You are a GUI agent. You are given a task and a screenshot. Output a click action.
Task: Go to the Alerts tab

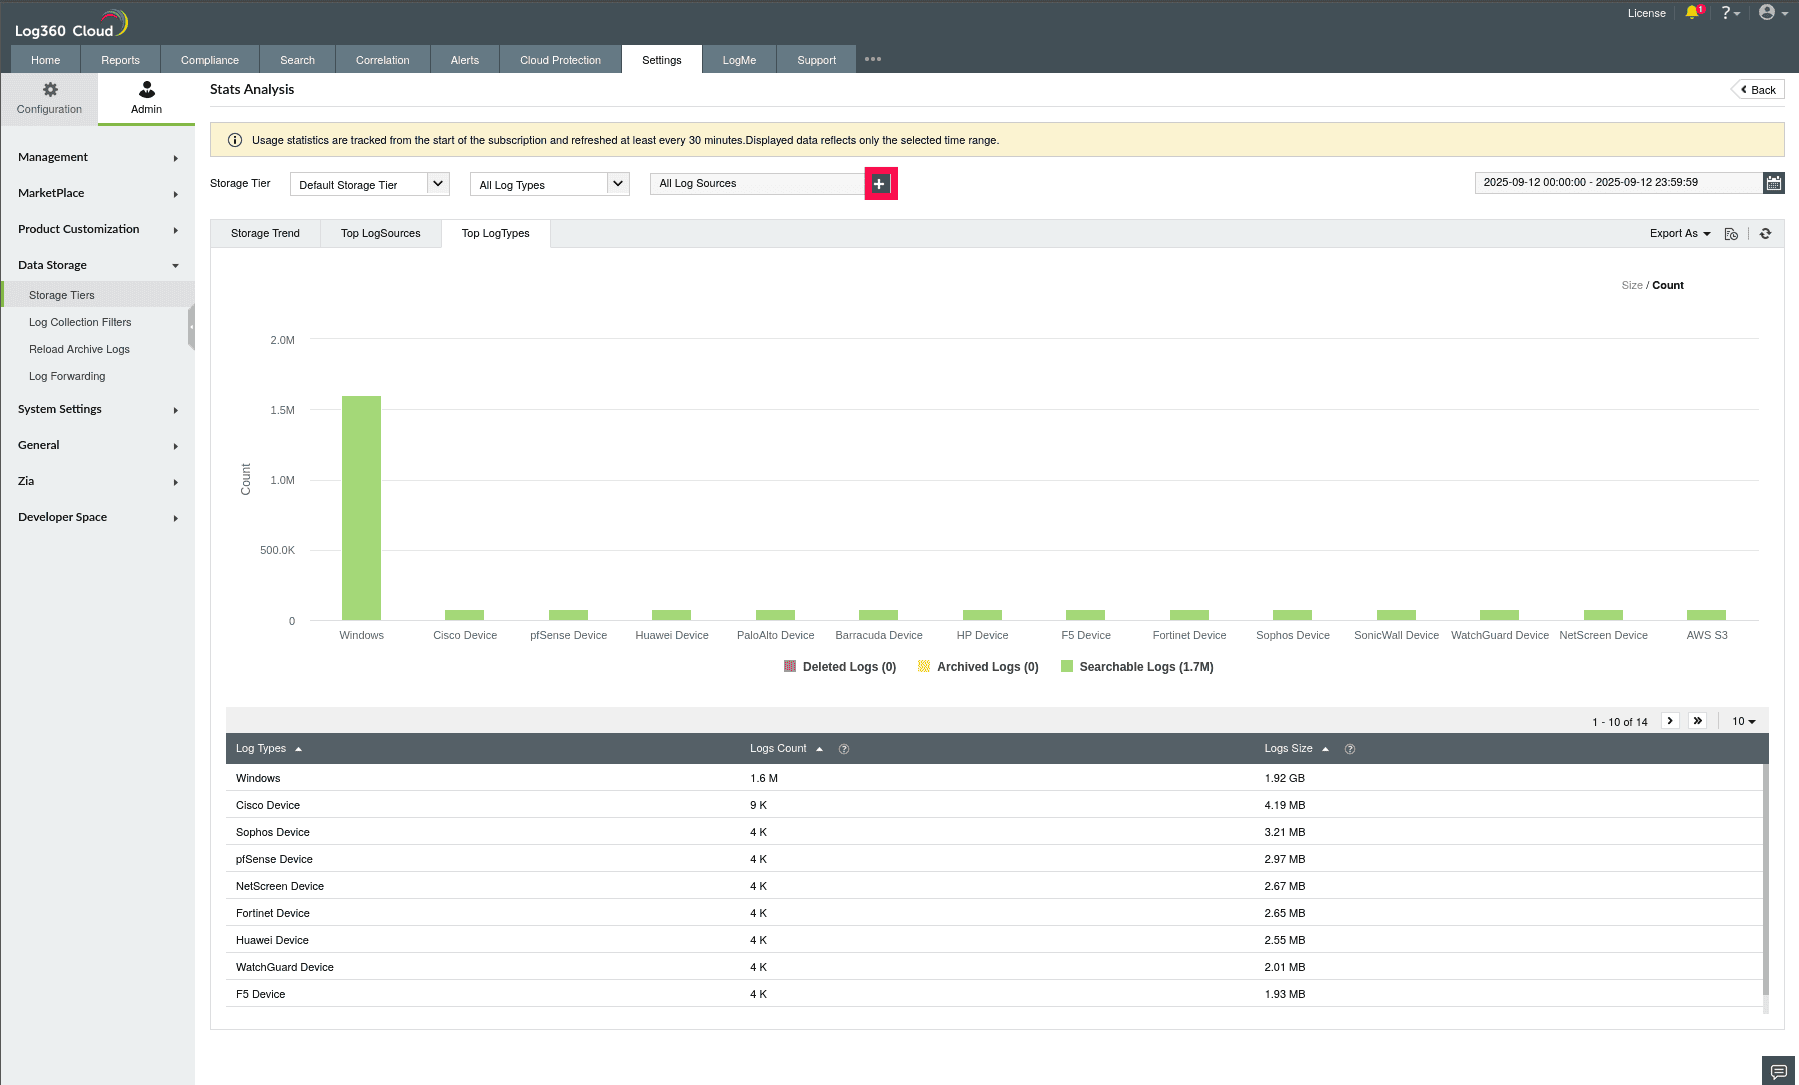465,60
